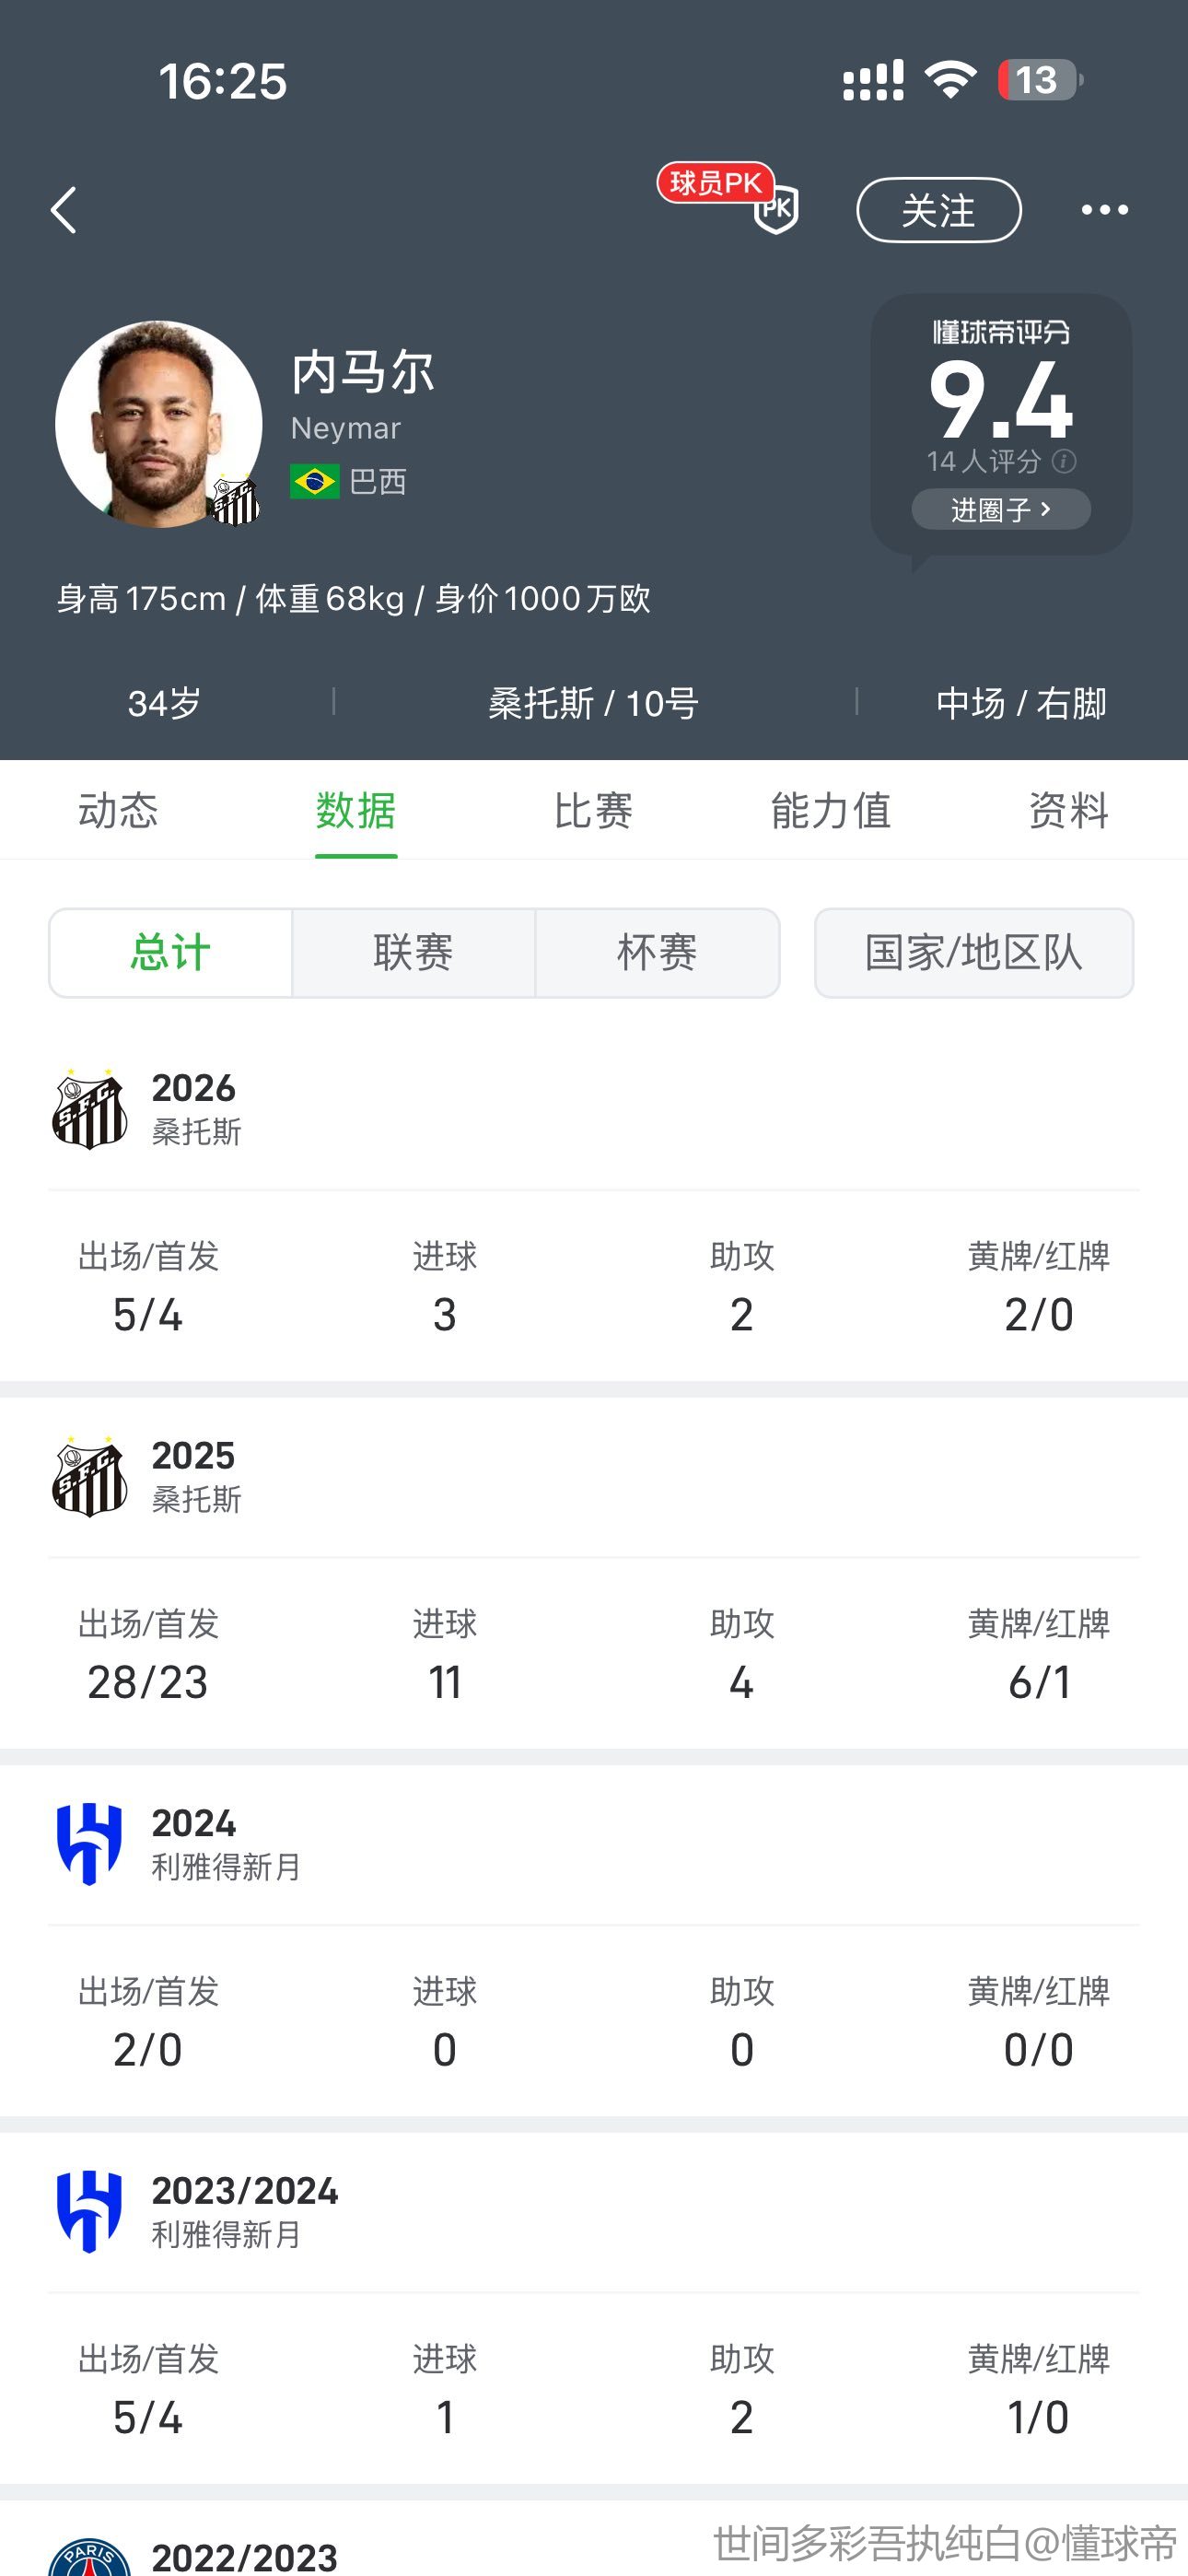The width and height of the screenshot is (1188, 2576).
Task: Switch to the 动态 tab
Action: pyautogui.click(x=118, y=810)
